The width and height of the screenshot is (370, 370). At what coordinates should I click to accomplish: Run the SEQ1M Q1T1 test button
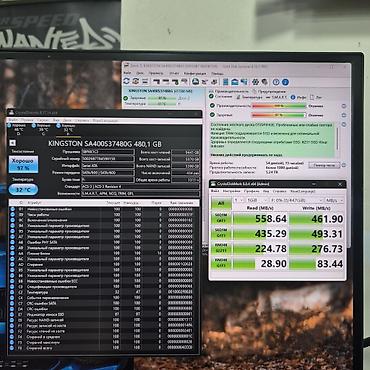pos(221,233)
